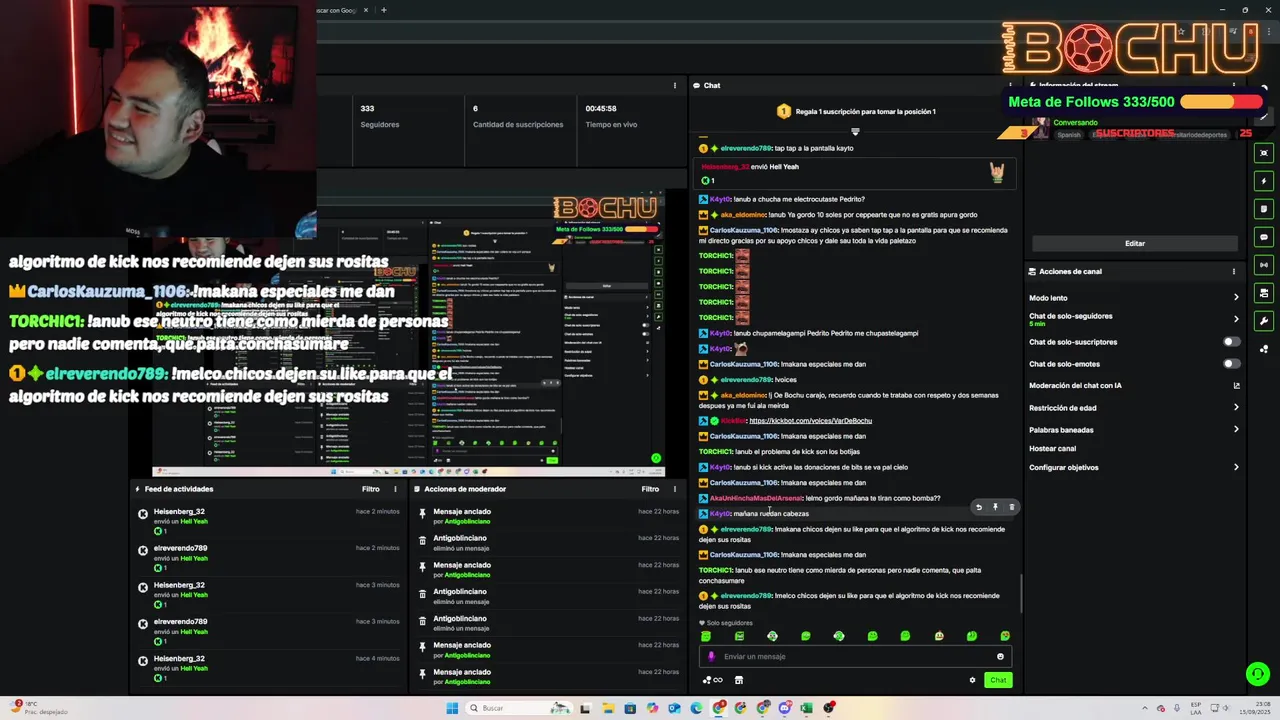Screen dimensions: 1280x720
Task: Click the wrench tools sidebar icon
Action: (1265, 321)
